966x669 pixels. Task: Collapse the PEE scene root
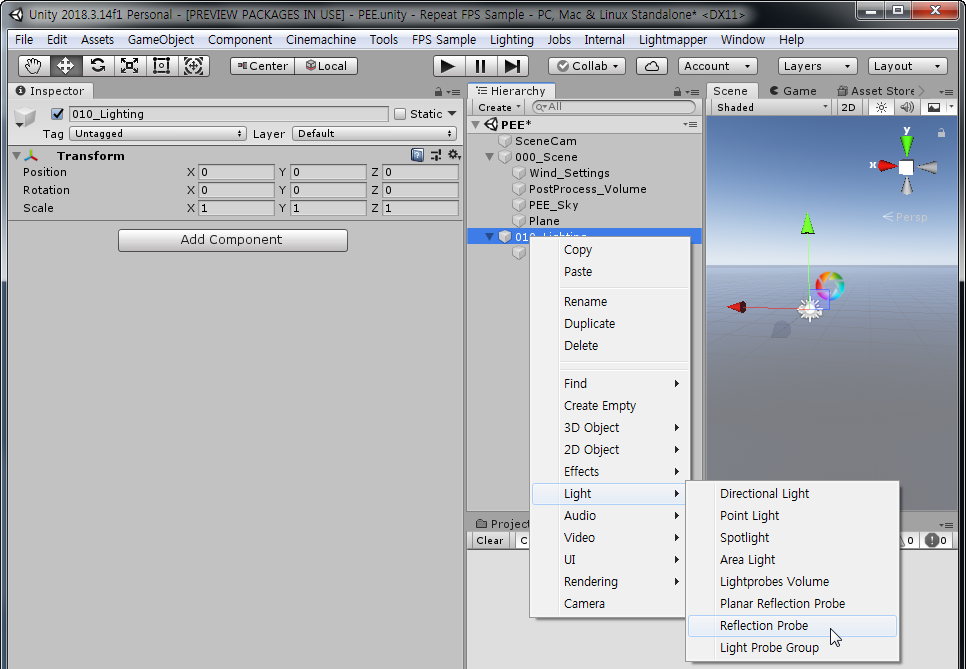pyautogui.click(x=476, y=125)
